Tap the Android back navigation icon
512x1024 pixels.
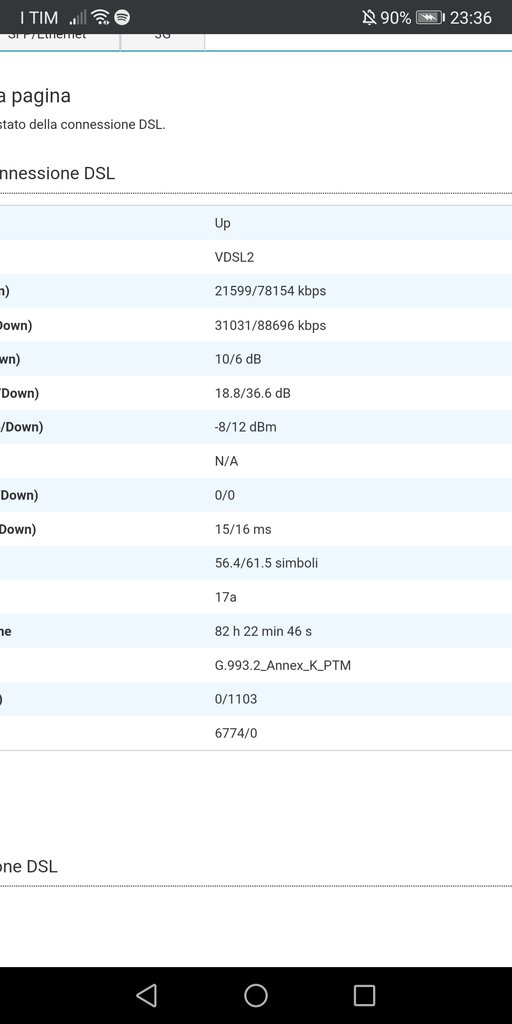(x=146, y=995)
